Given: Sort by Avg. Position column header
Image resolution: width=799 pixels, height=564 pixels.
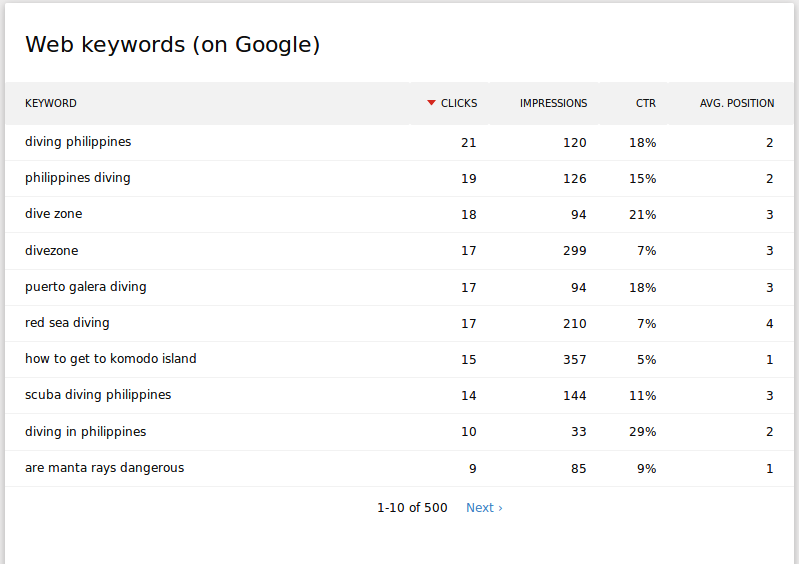Looking at the screenshot, I should pyautogui.click(x=736, y=104).
